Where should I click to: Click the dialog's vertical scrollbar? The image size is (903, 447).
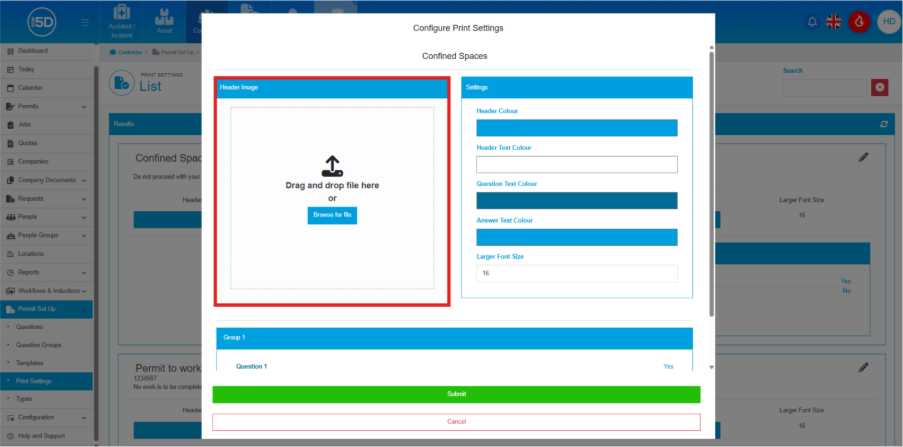coord(712,183)
